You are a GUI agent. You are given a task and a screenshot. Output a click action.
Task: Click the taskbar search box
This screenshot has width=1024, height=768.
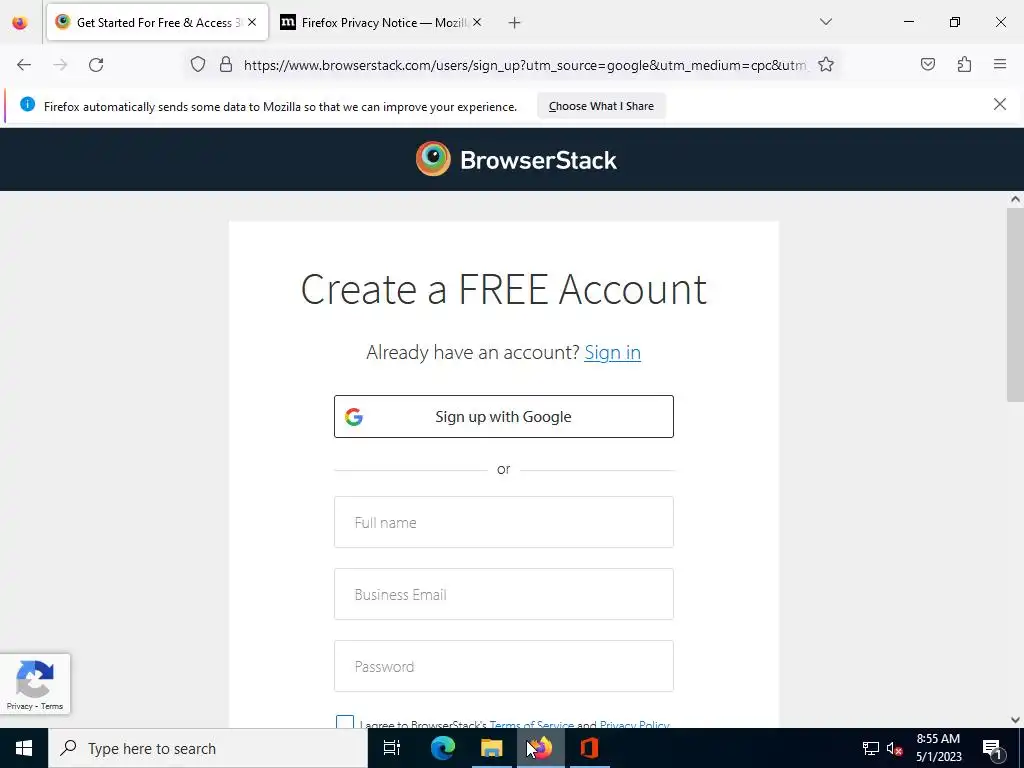[x=208, y=748]
